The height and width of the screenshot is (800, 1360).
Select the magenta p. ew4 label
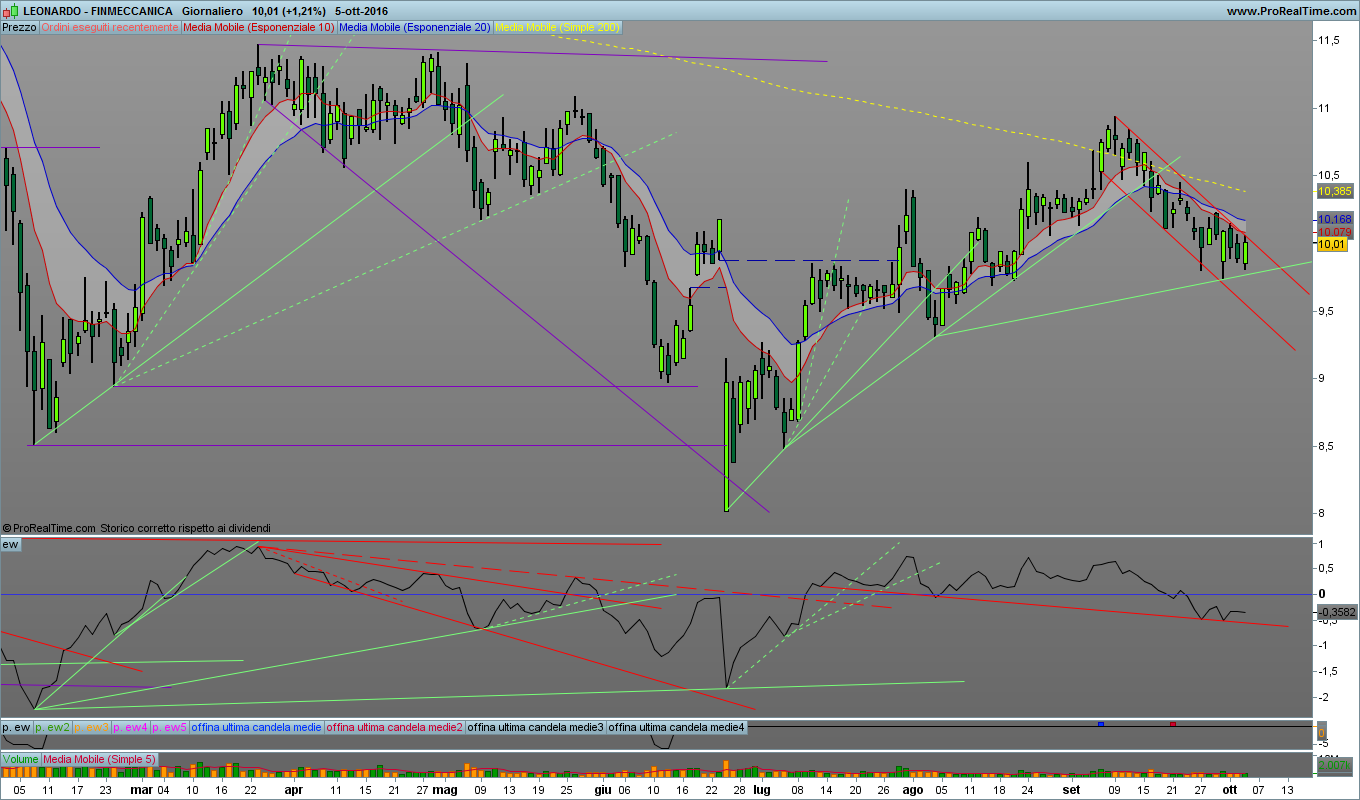pos(131,727)
